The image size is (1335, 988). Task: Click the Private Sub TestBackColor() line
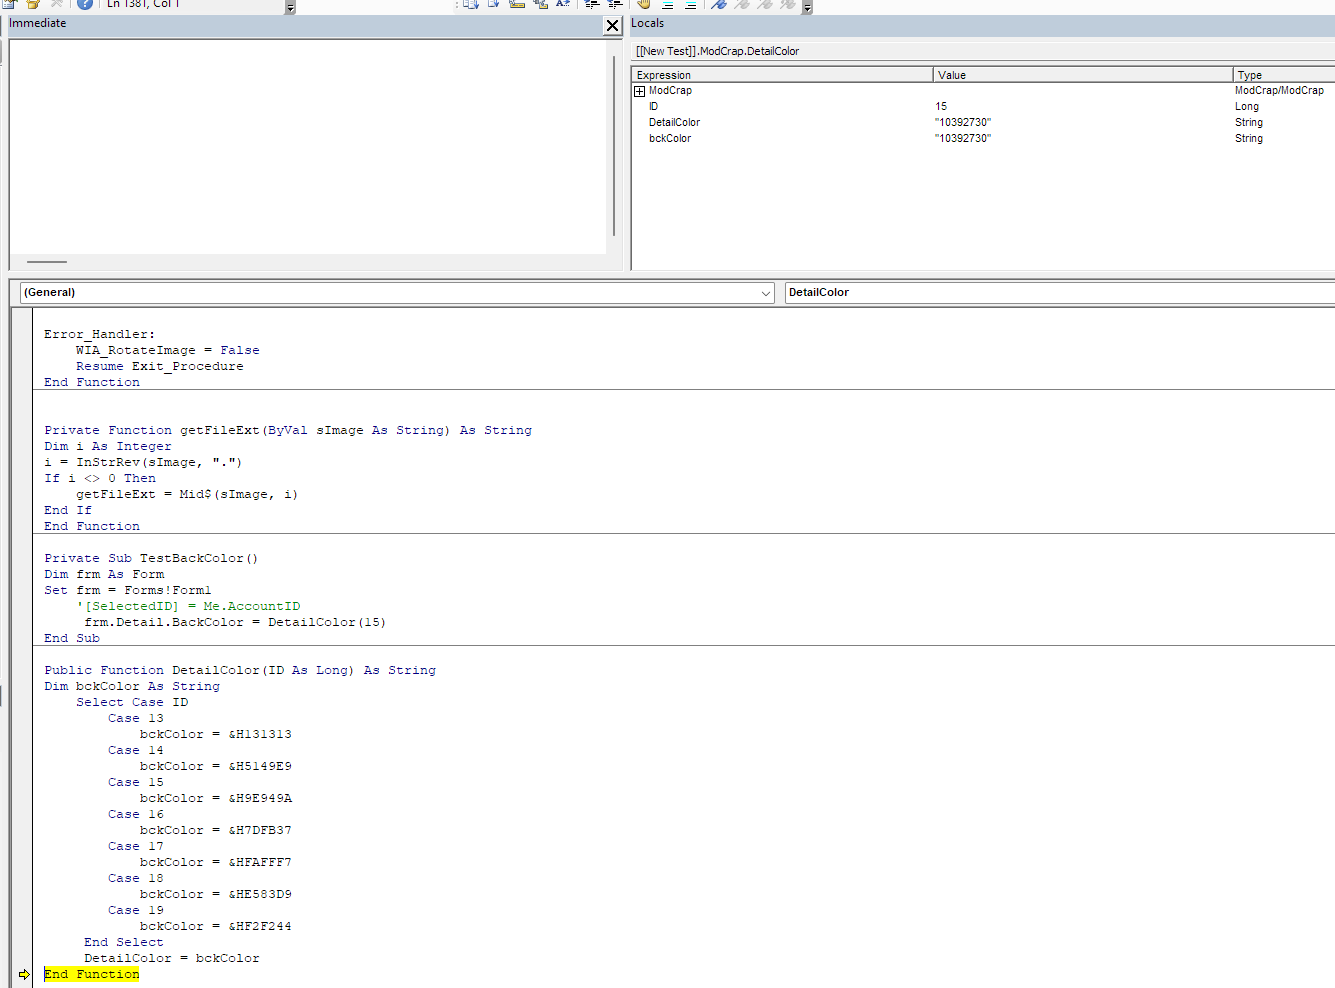pyautogui.click(x=151, y=559)
